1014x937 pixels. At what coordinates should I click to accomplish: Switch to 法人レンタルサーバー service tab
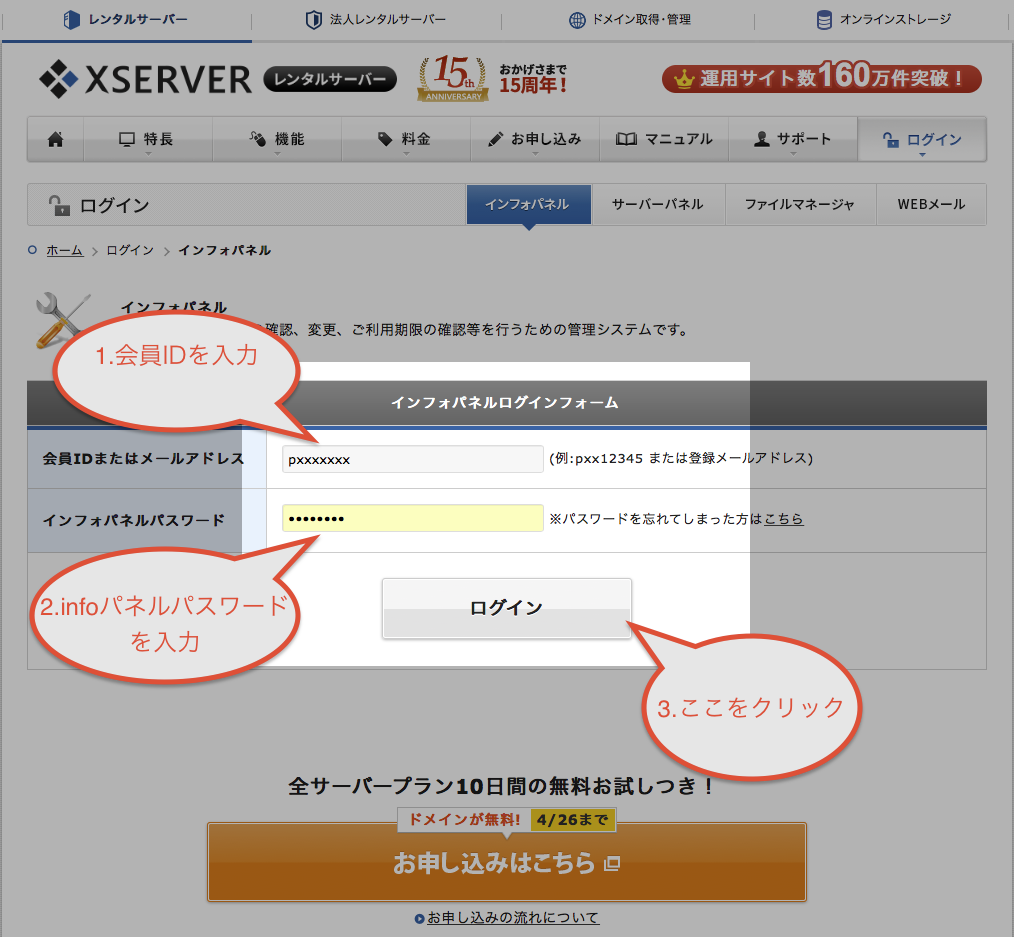376,20
